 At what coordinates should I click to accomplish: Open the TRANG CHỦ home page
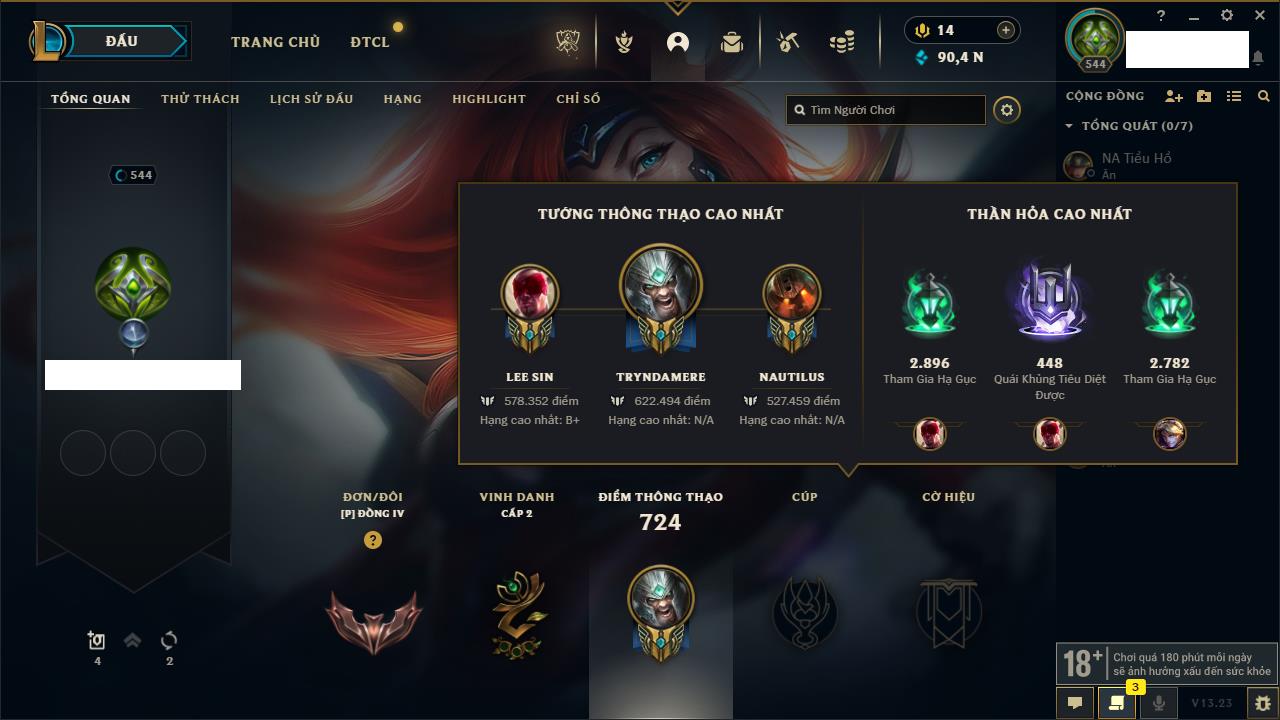[x=275, y=42]
